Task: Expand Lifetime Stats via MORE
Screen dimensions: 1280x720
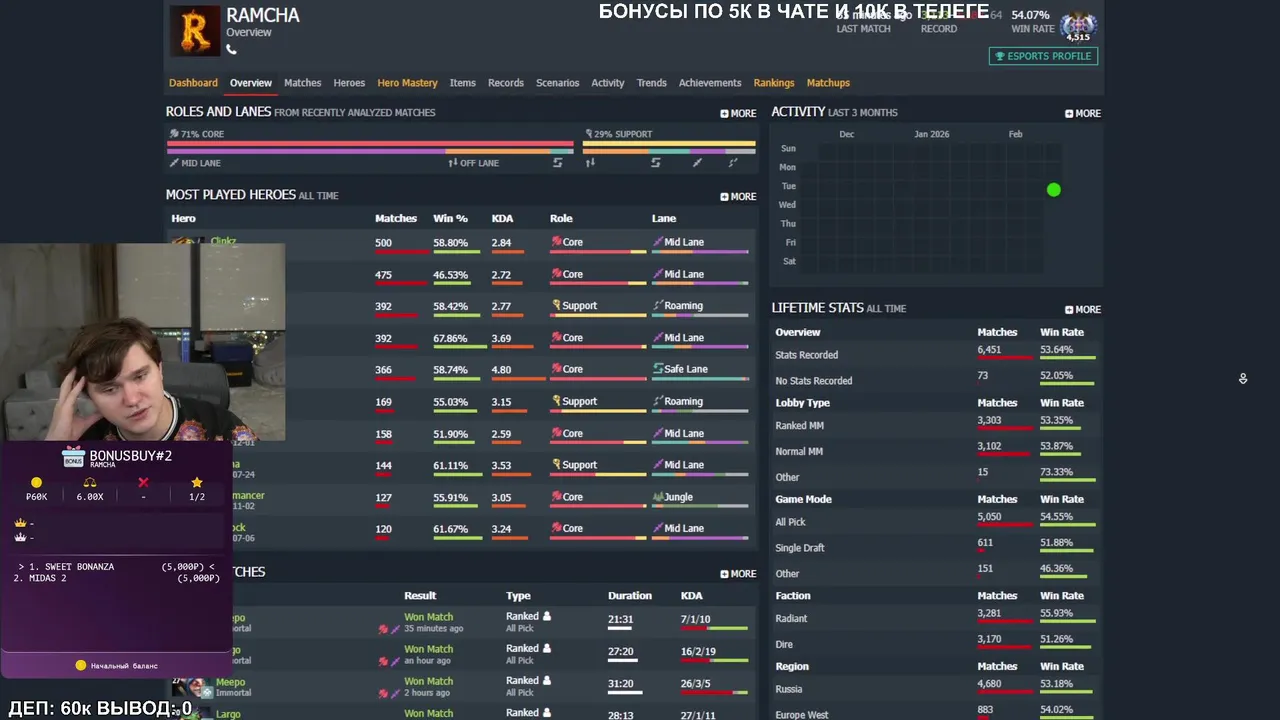Action: pos(1083,310)
